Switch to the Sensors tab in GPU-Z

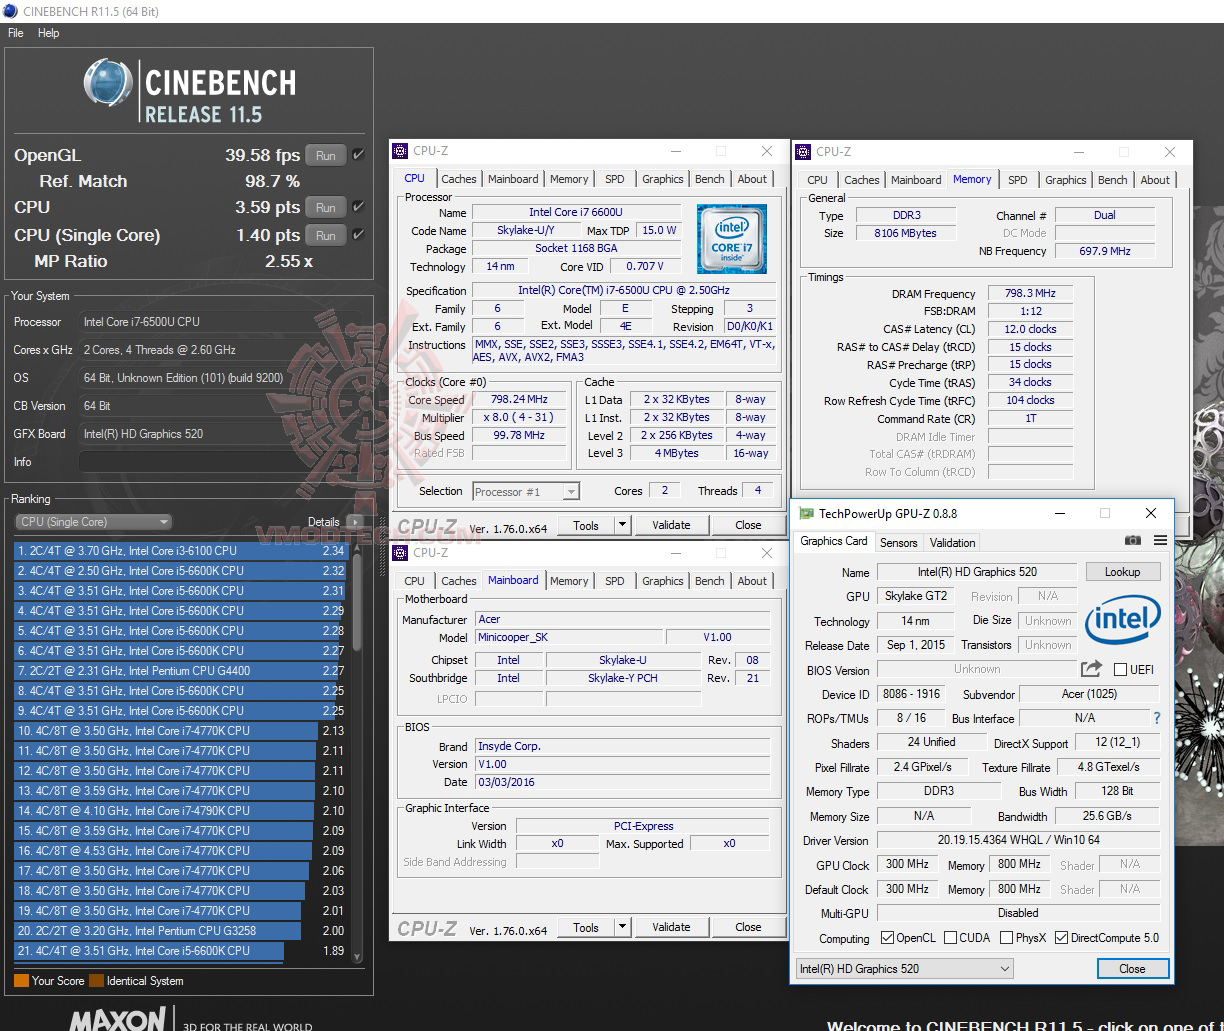(898, 543)
